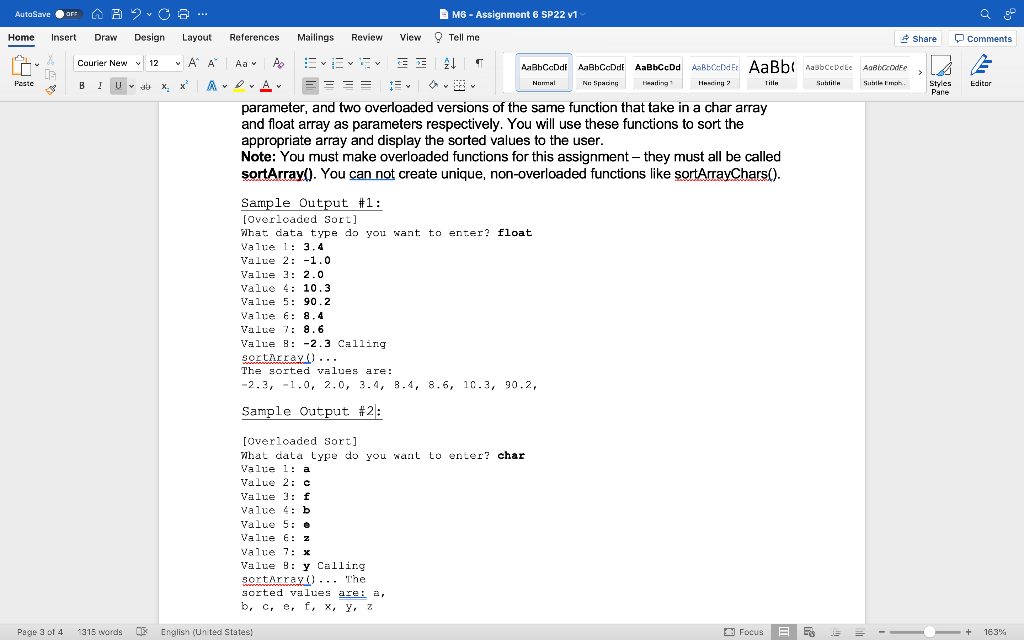Open the Editor pane

[x=981, y=72]
